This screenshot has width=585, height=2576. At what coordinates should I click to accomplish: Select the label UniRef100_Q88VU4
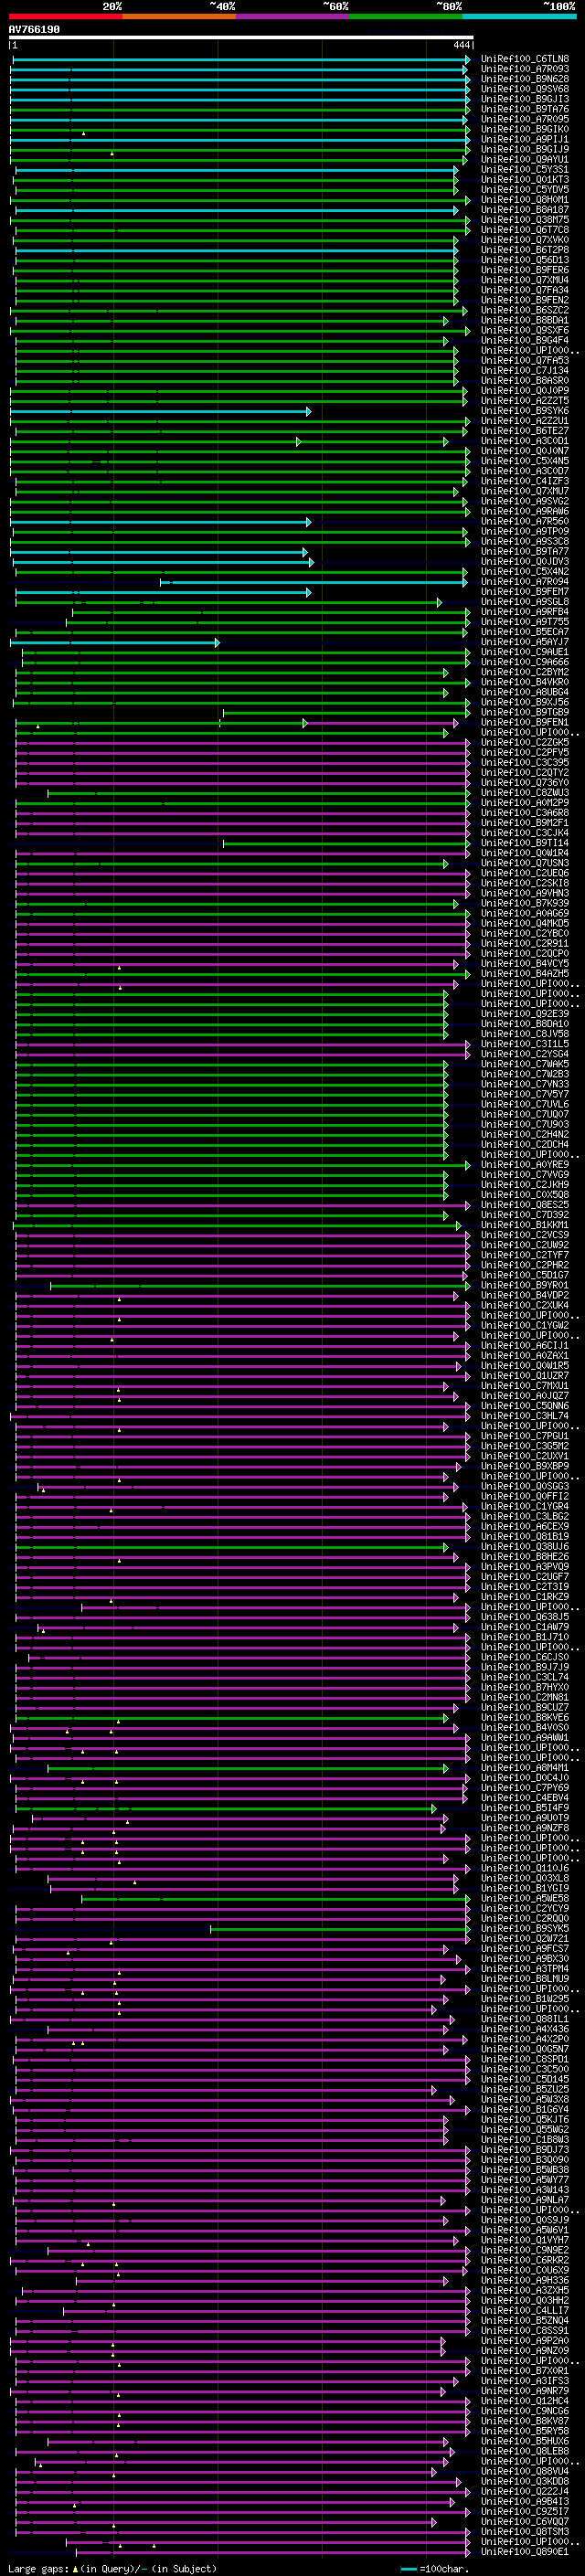tap(525, 2471)
